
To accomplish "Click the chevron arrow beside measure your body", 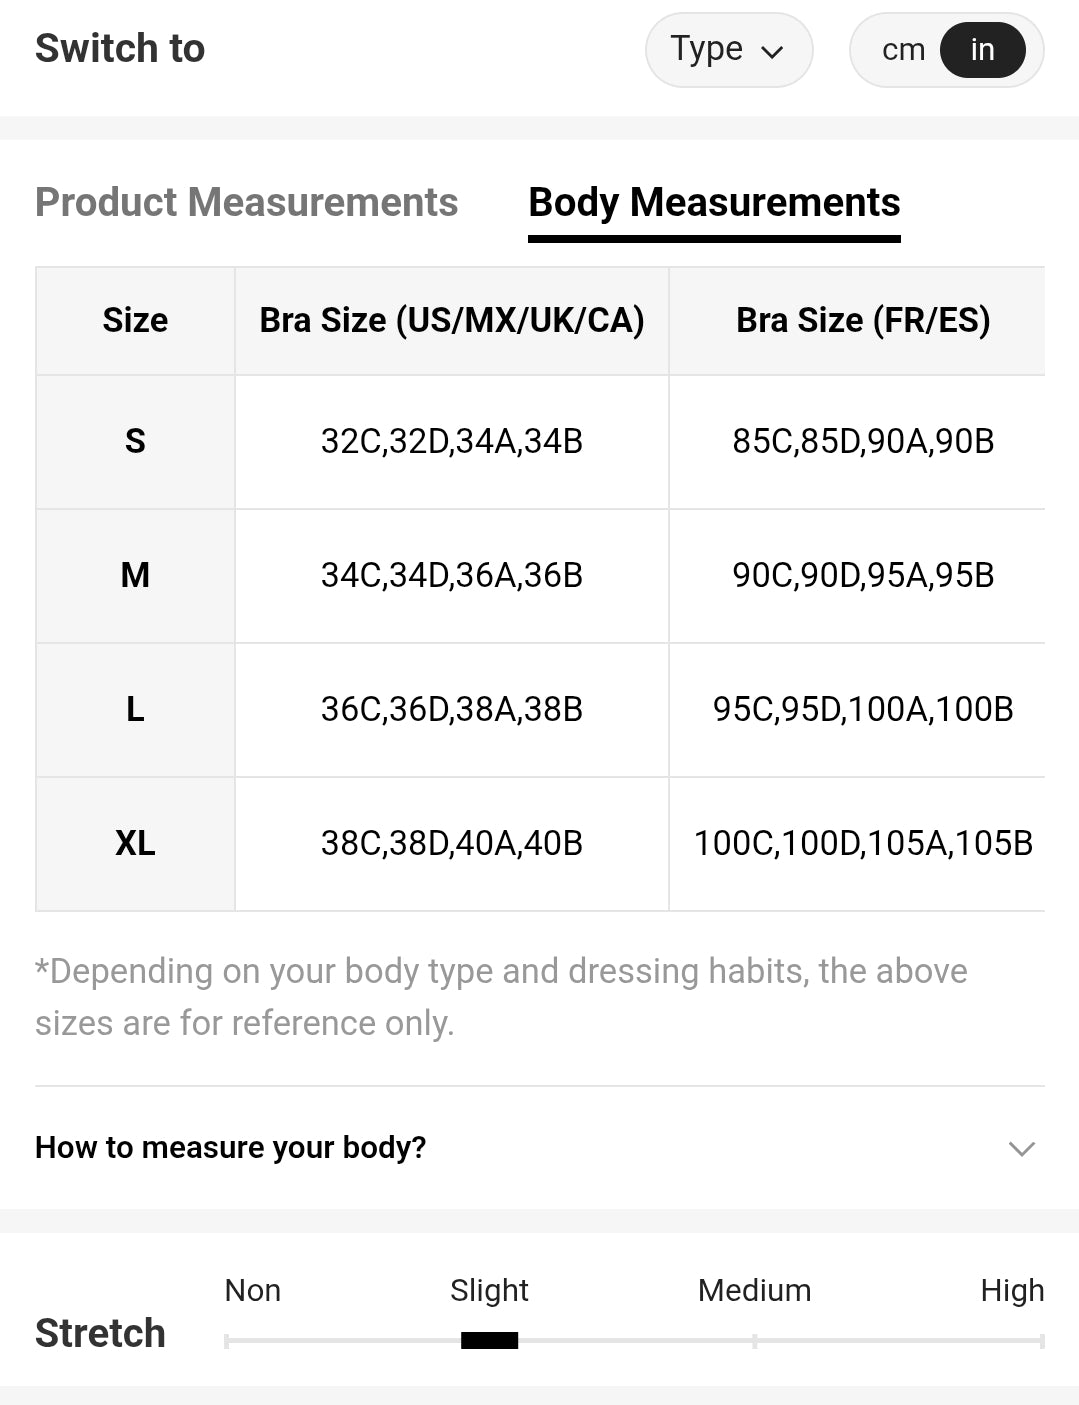I will 1021,1148.
